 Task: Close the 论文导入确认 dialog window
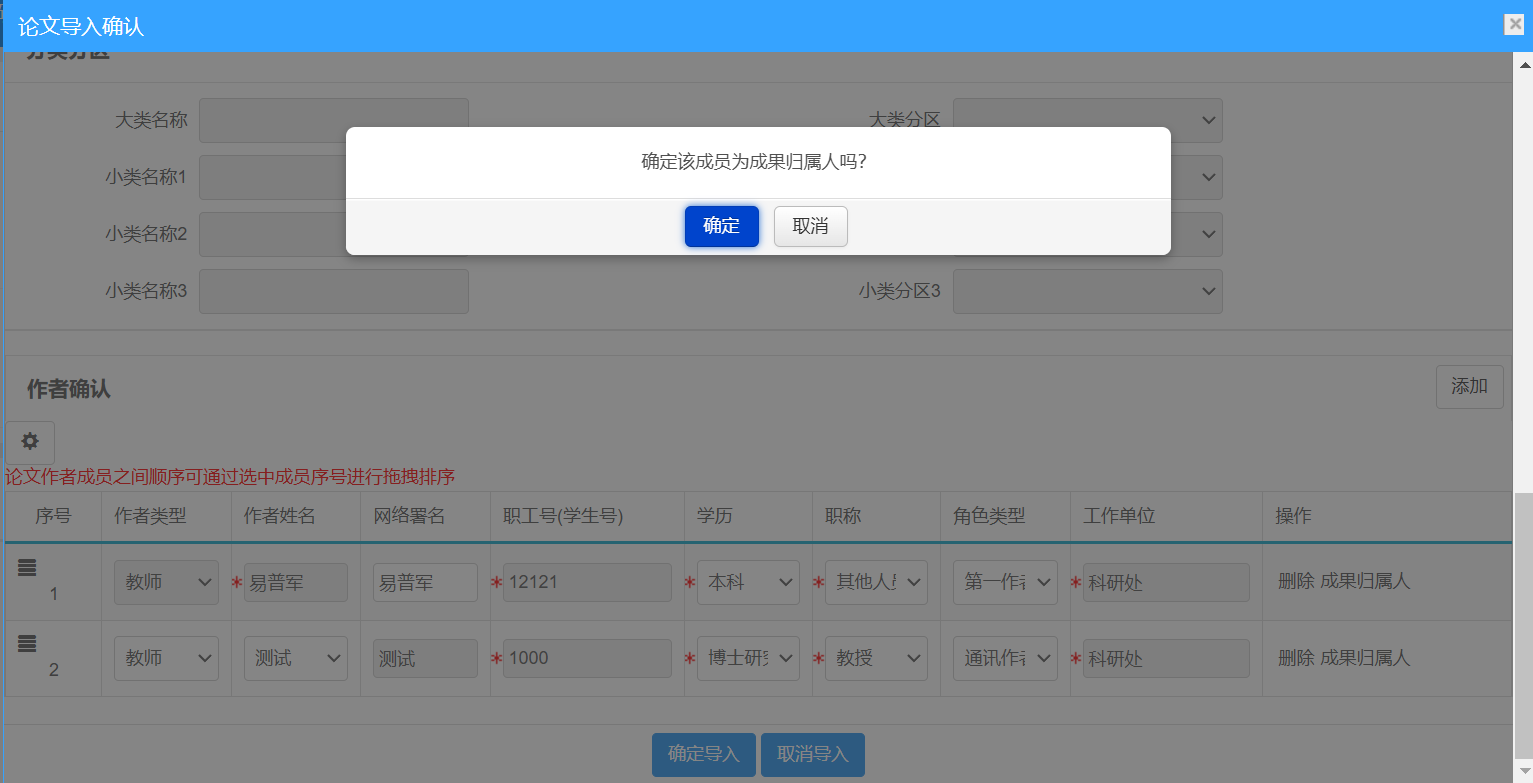(x=1515, y=25)
